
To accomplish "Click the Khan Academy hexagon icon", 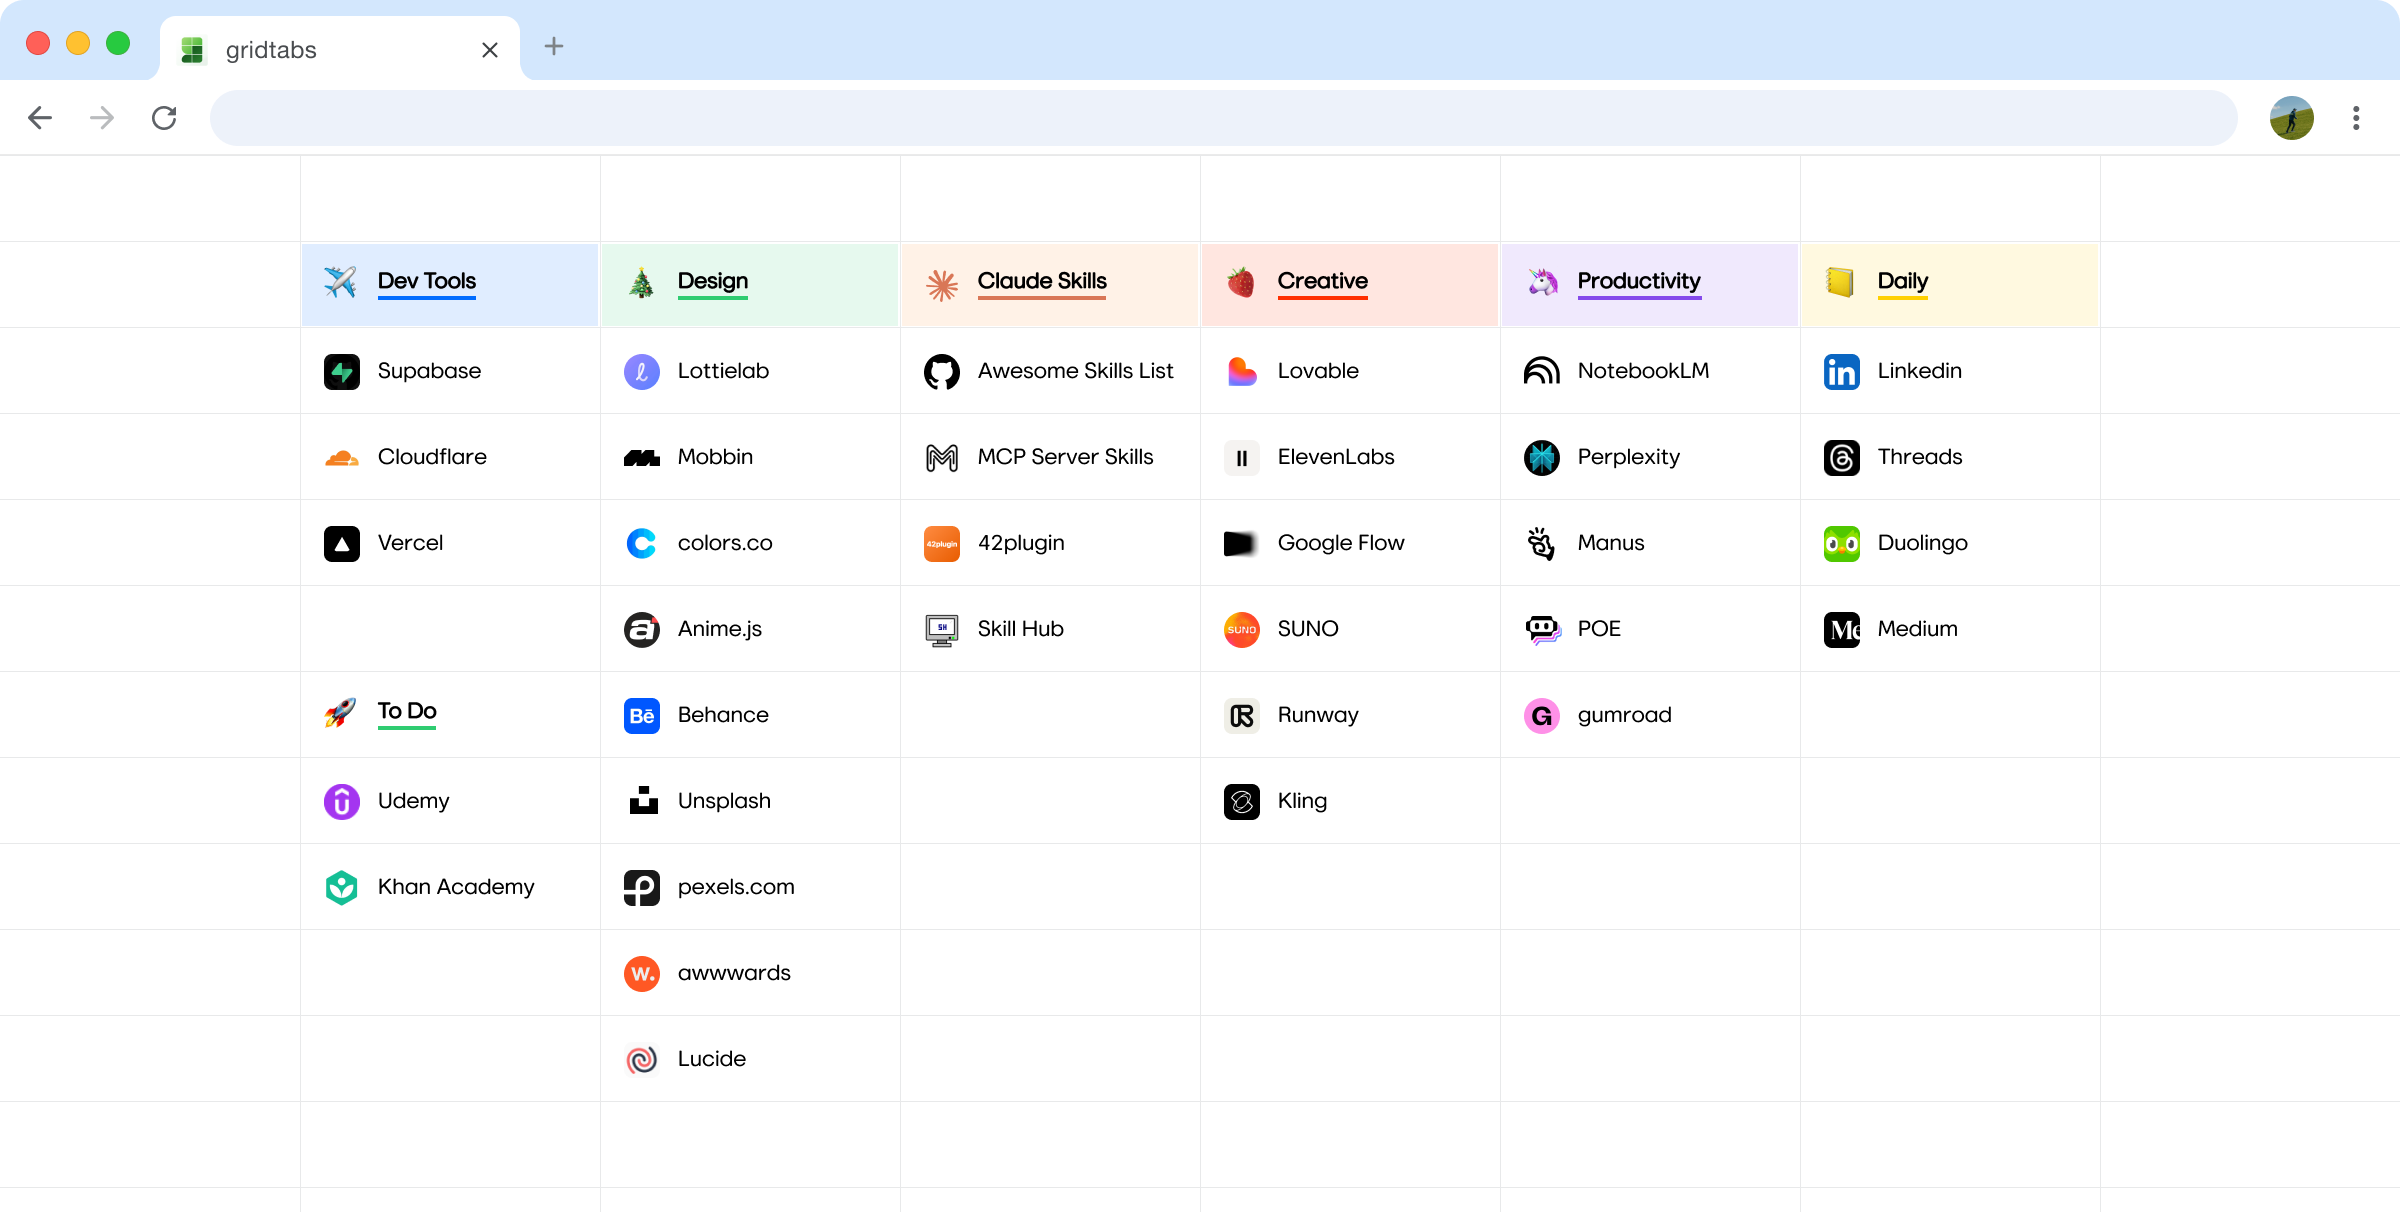I will [342, 888].
